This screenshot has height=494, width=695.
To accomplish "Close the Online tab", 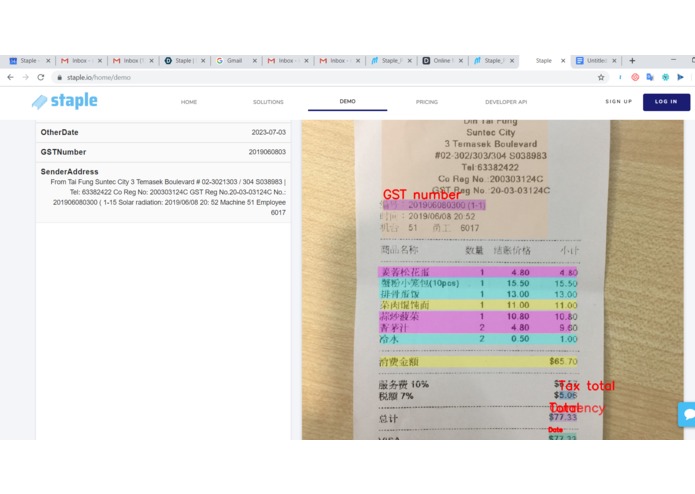I will [461, 61].
